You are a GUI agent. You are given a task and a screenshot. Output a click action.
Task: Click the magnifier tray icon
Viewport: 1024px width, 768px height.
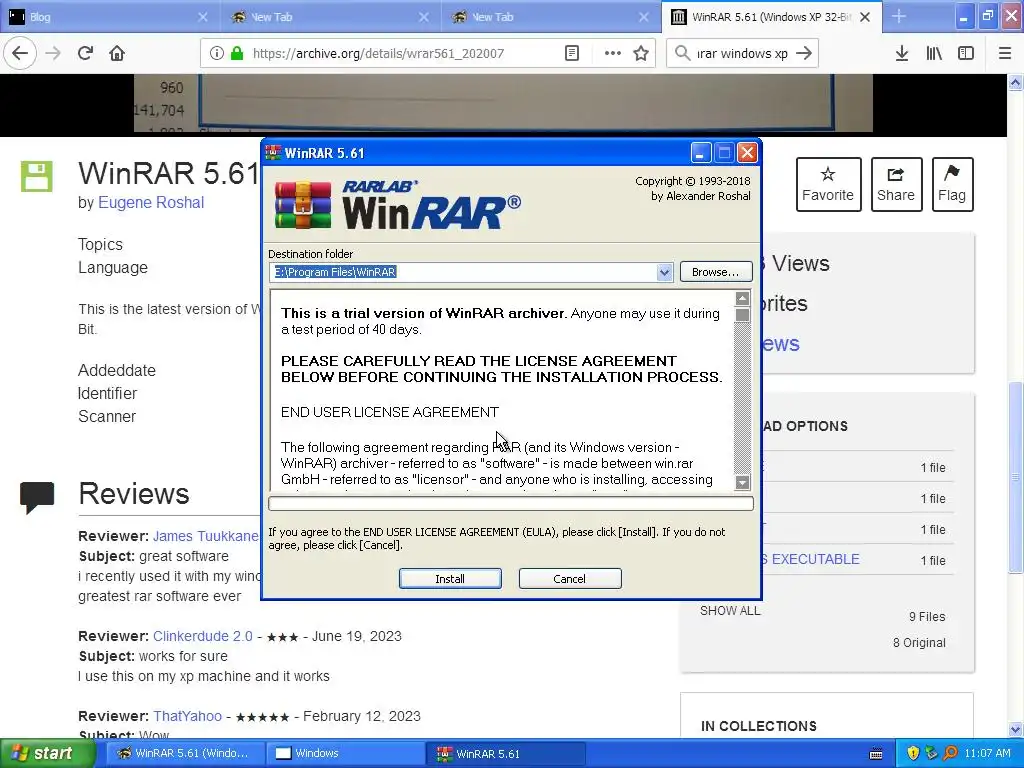point(950,754)
